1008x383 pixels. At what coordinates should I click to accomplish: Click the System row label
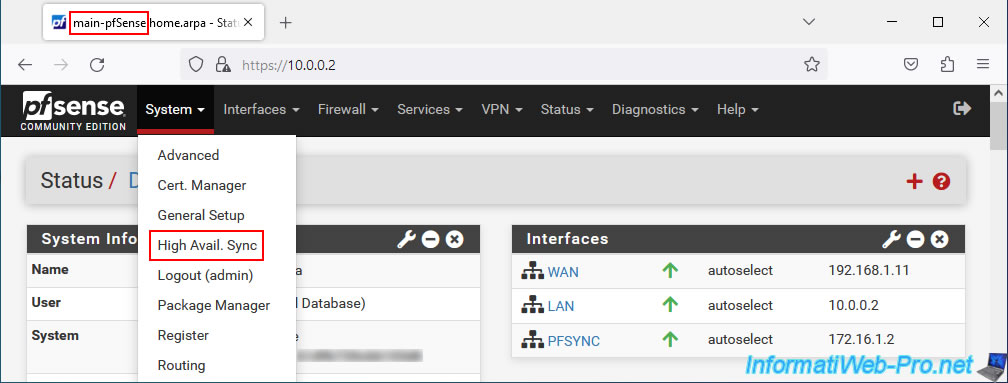tap(55, 335)
